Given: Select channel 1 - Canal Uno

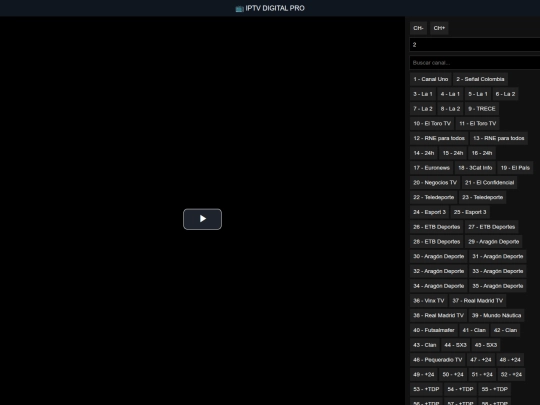Looking at the screenshot, I should point(430,79).
